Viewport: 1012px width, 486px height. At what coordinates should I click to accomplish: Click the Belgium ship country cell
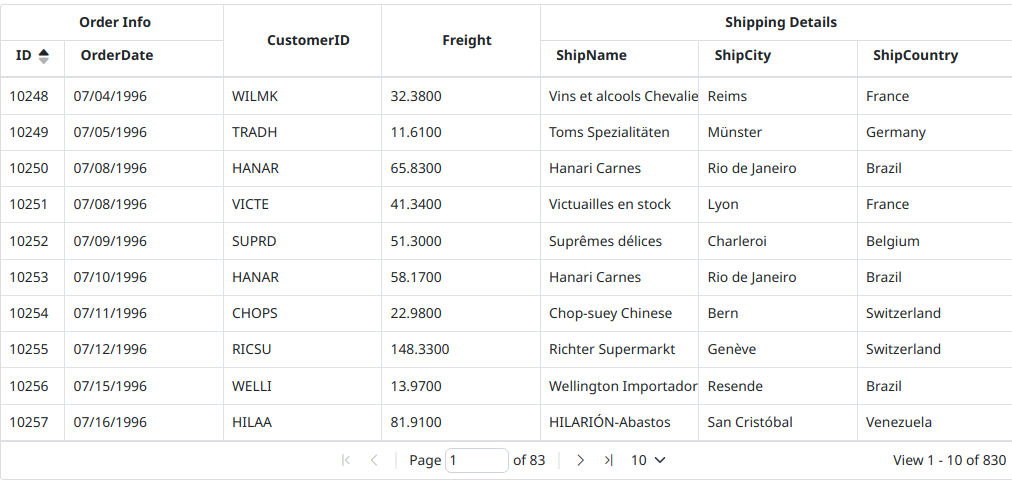tap(893, 241)
